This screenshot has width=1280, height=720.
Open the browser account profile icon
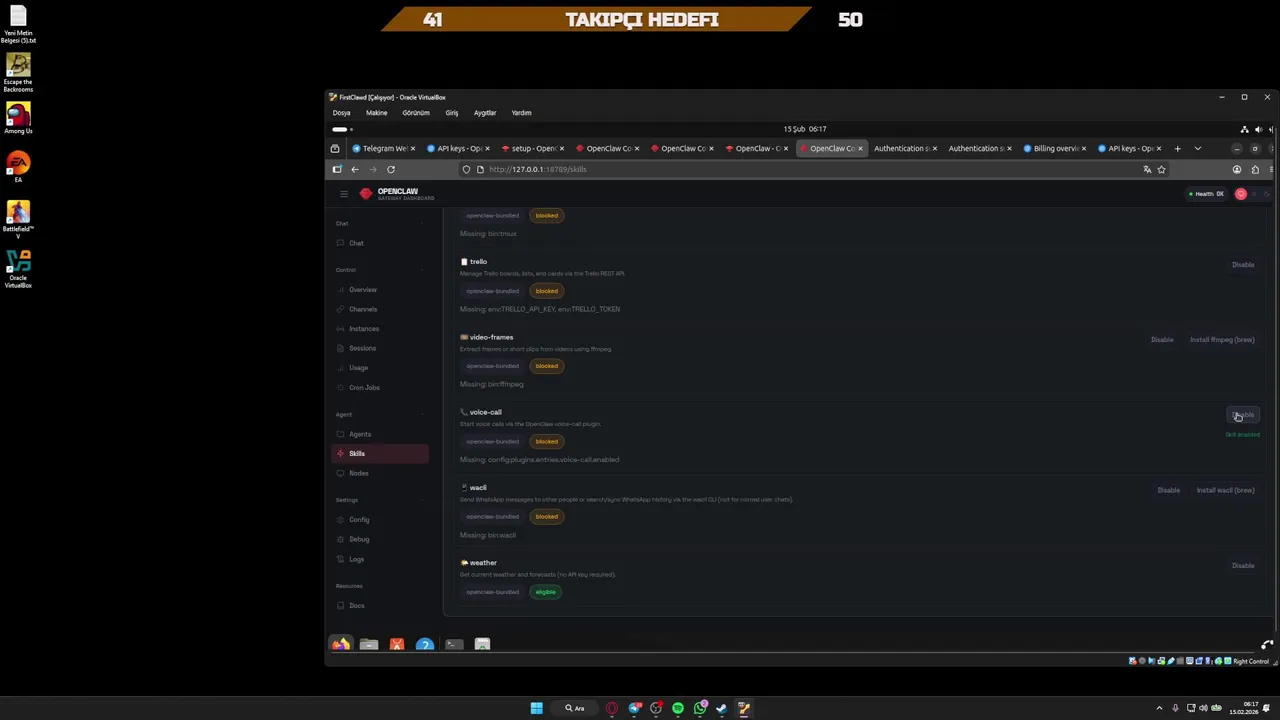click(x=1237, y=169)
